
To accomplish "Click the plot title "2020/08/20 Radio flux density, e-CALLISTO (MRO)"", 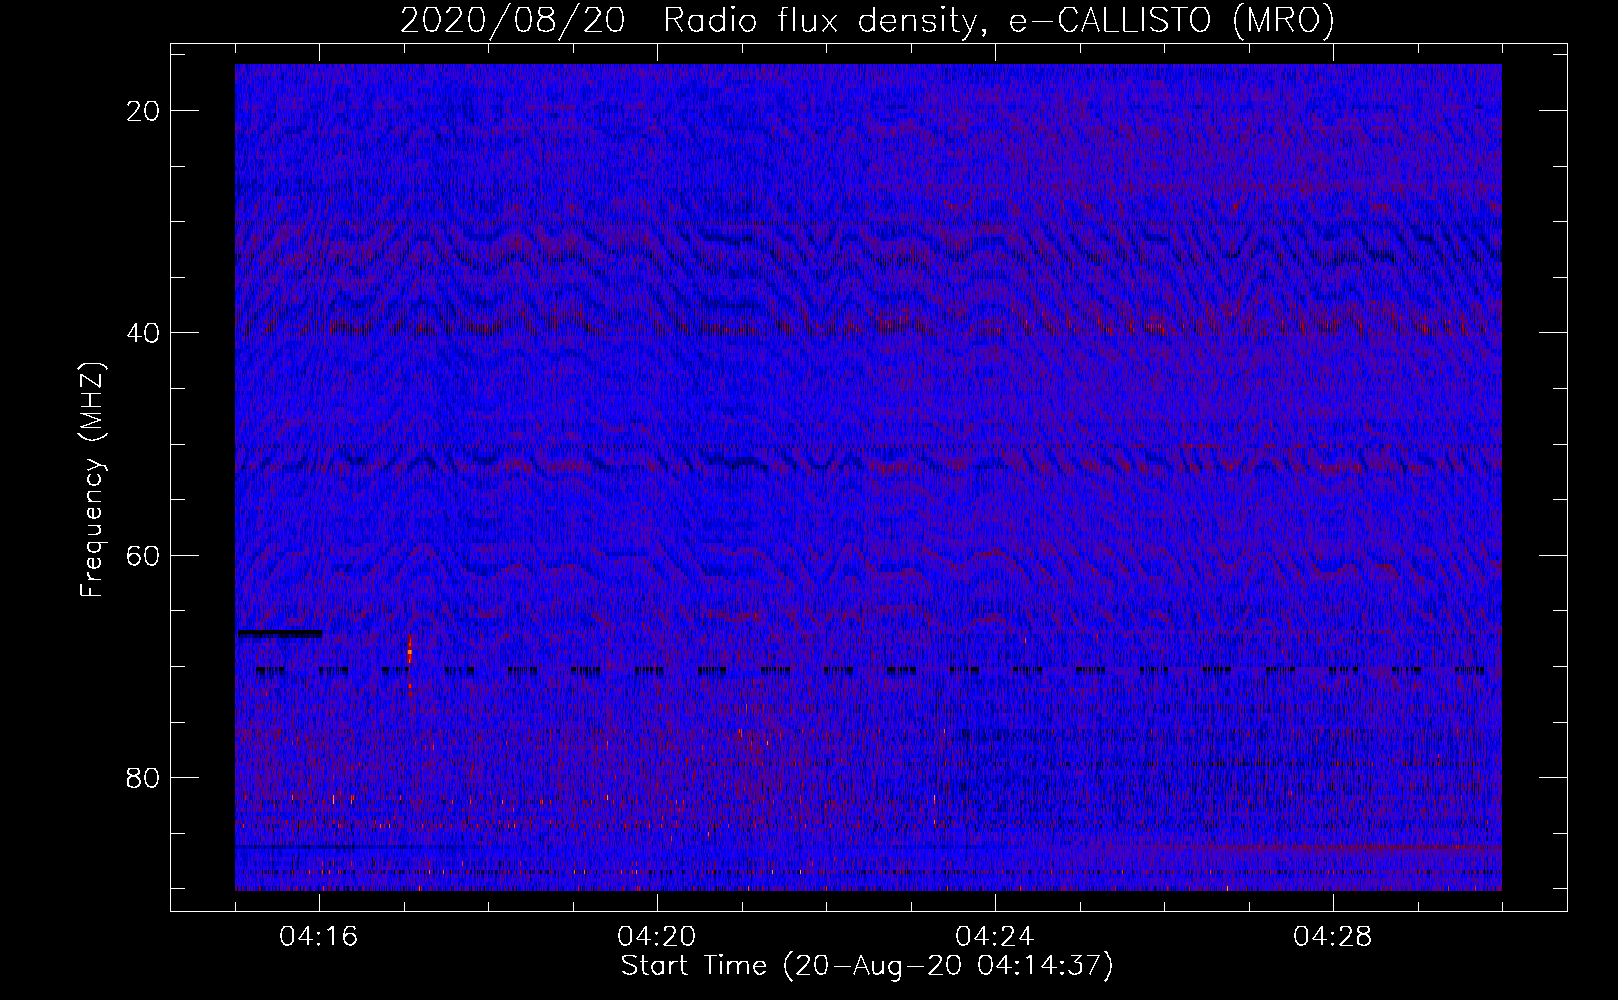I will pos(867,20).
